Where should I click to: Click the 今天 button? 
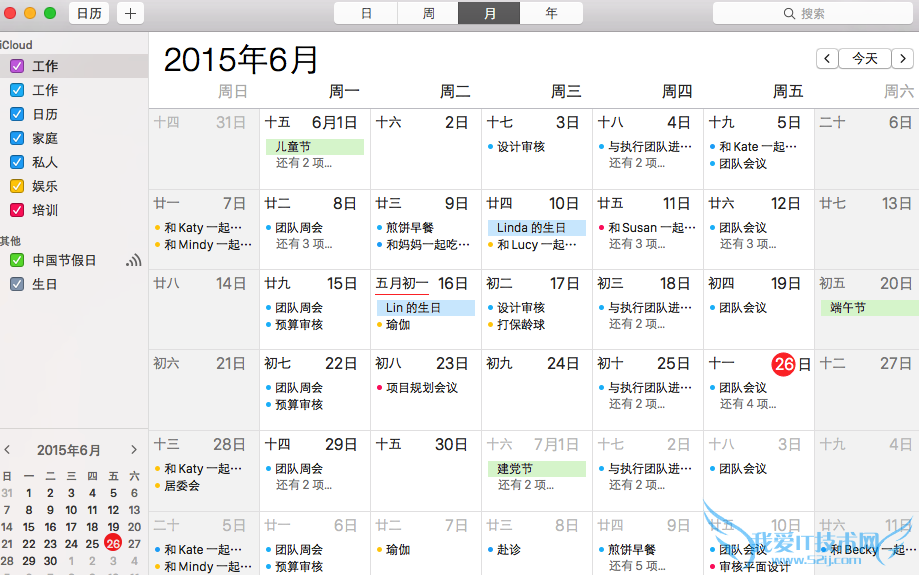tap(864, 59)
